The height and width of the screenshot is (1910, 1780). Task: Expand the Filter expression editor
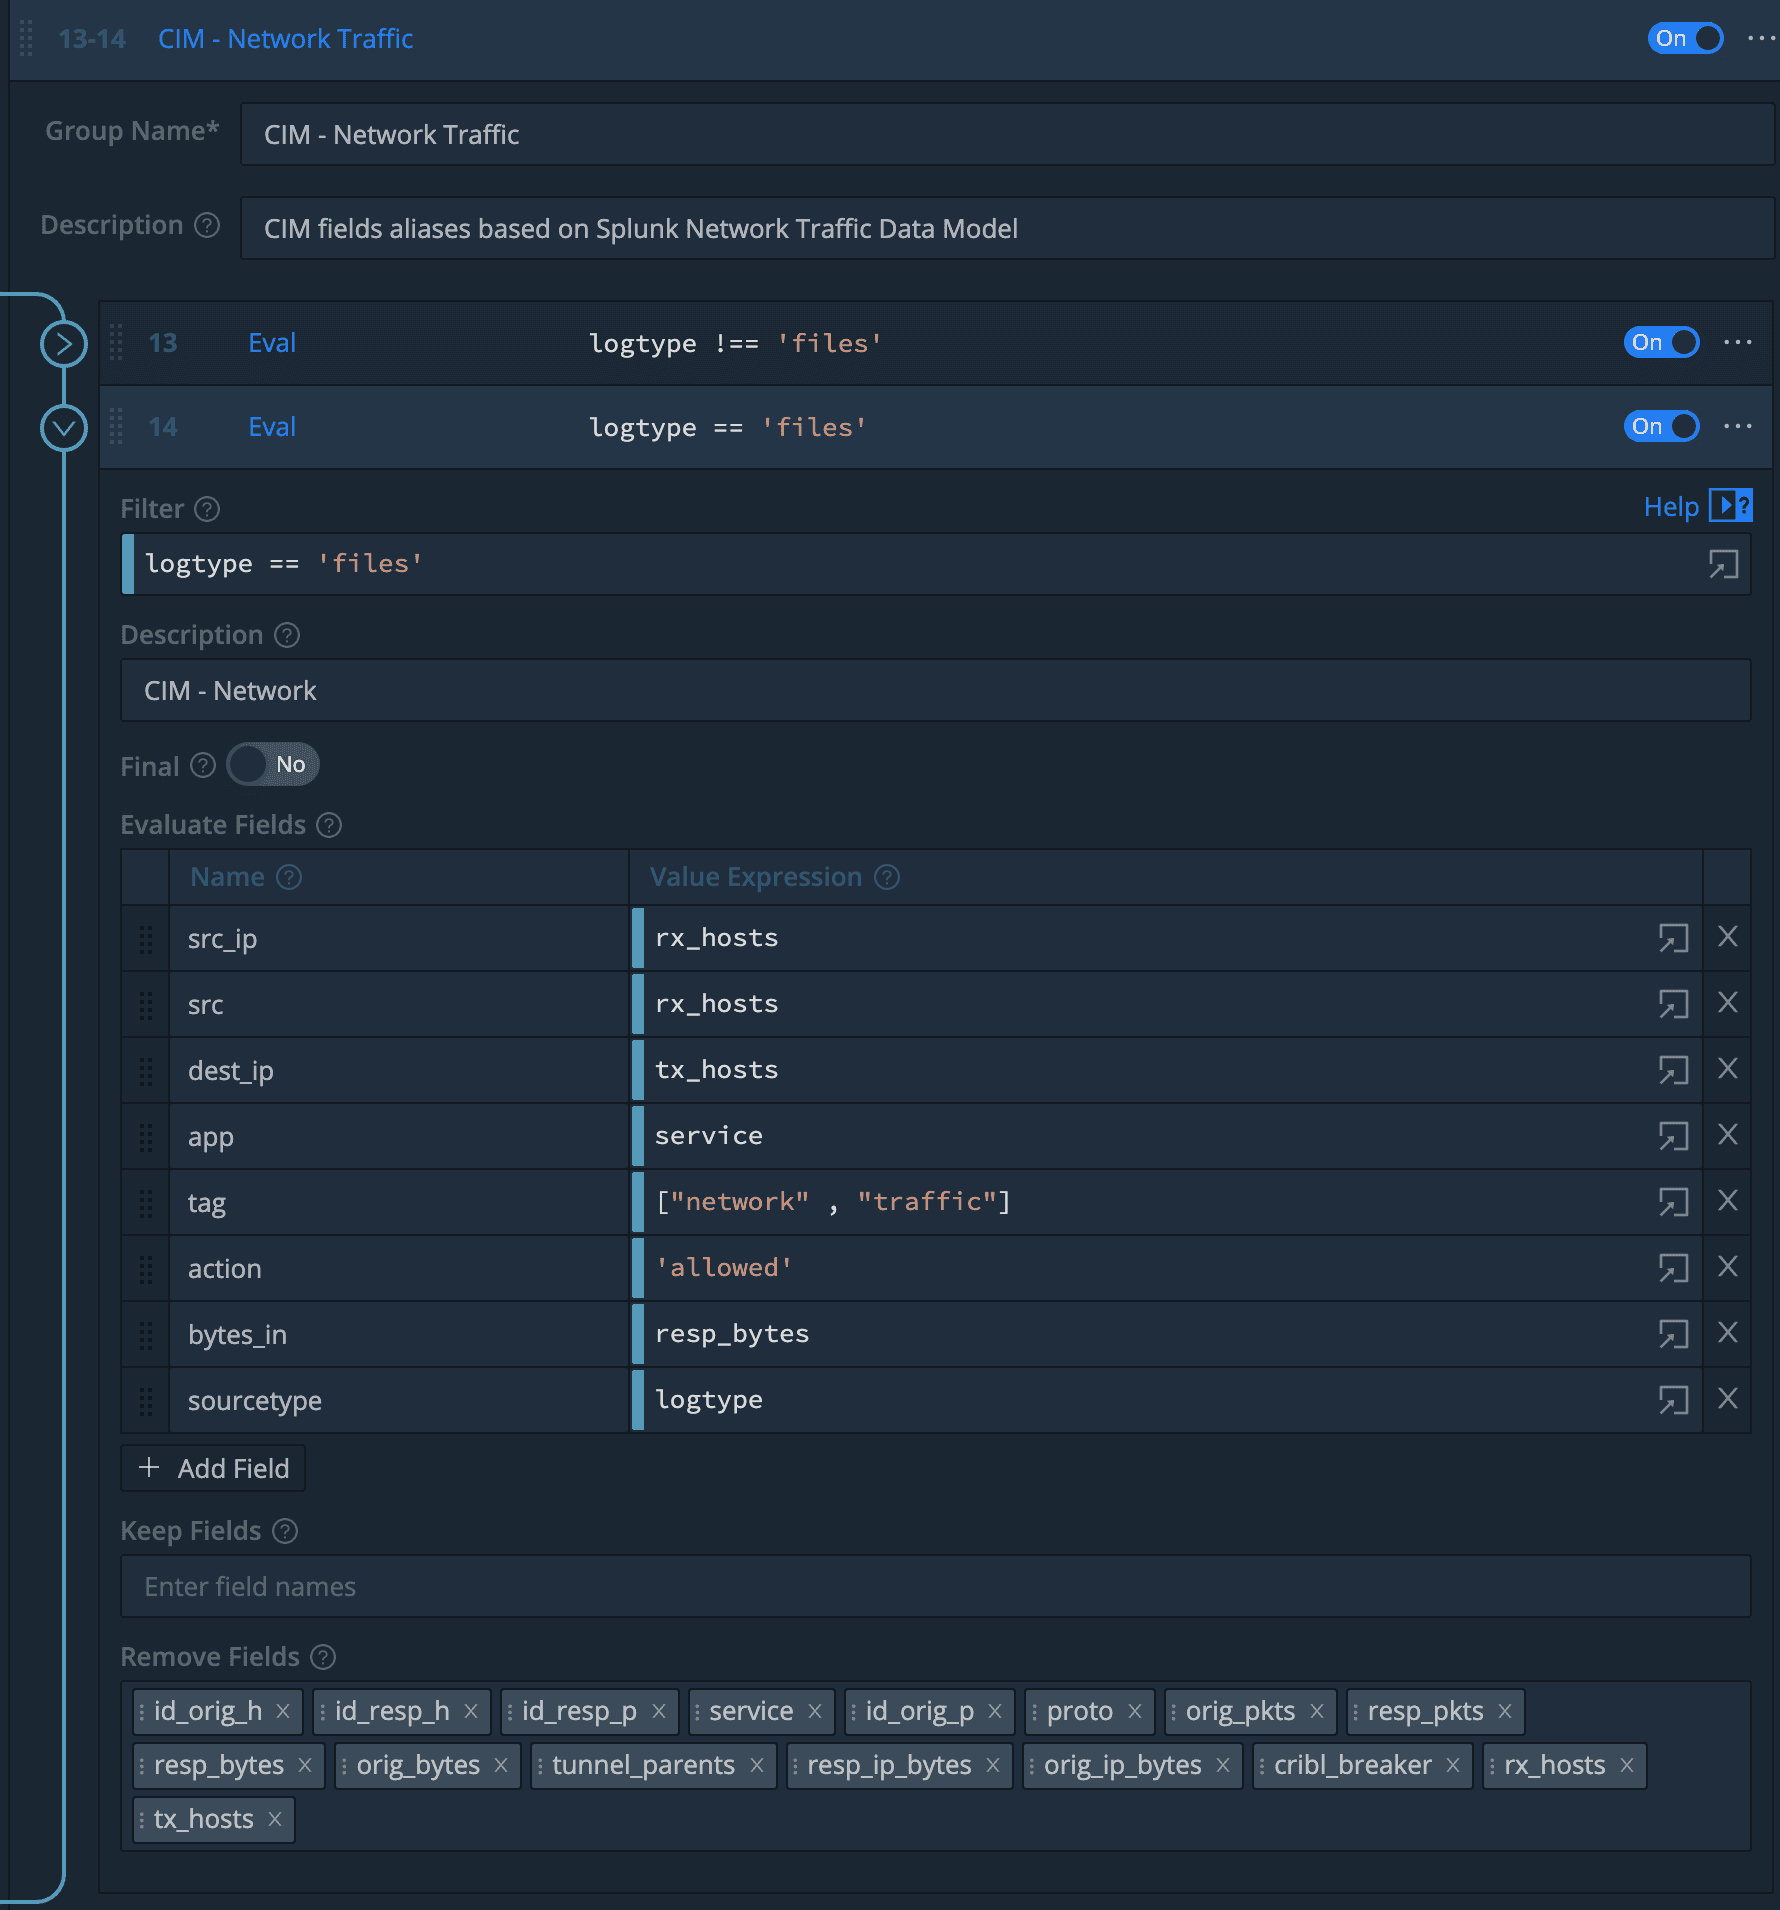[1723, 565]
